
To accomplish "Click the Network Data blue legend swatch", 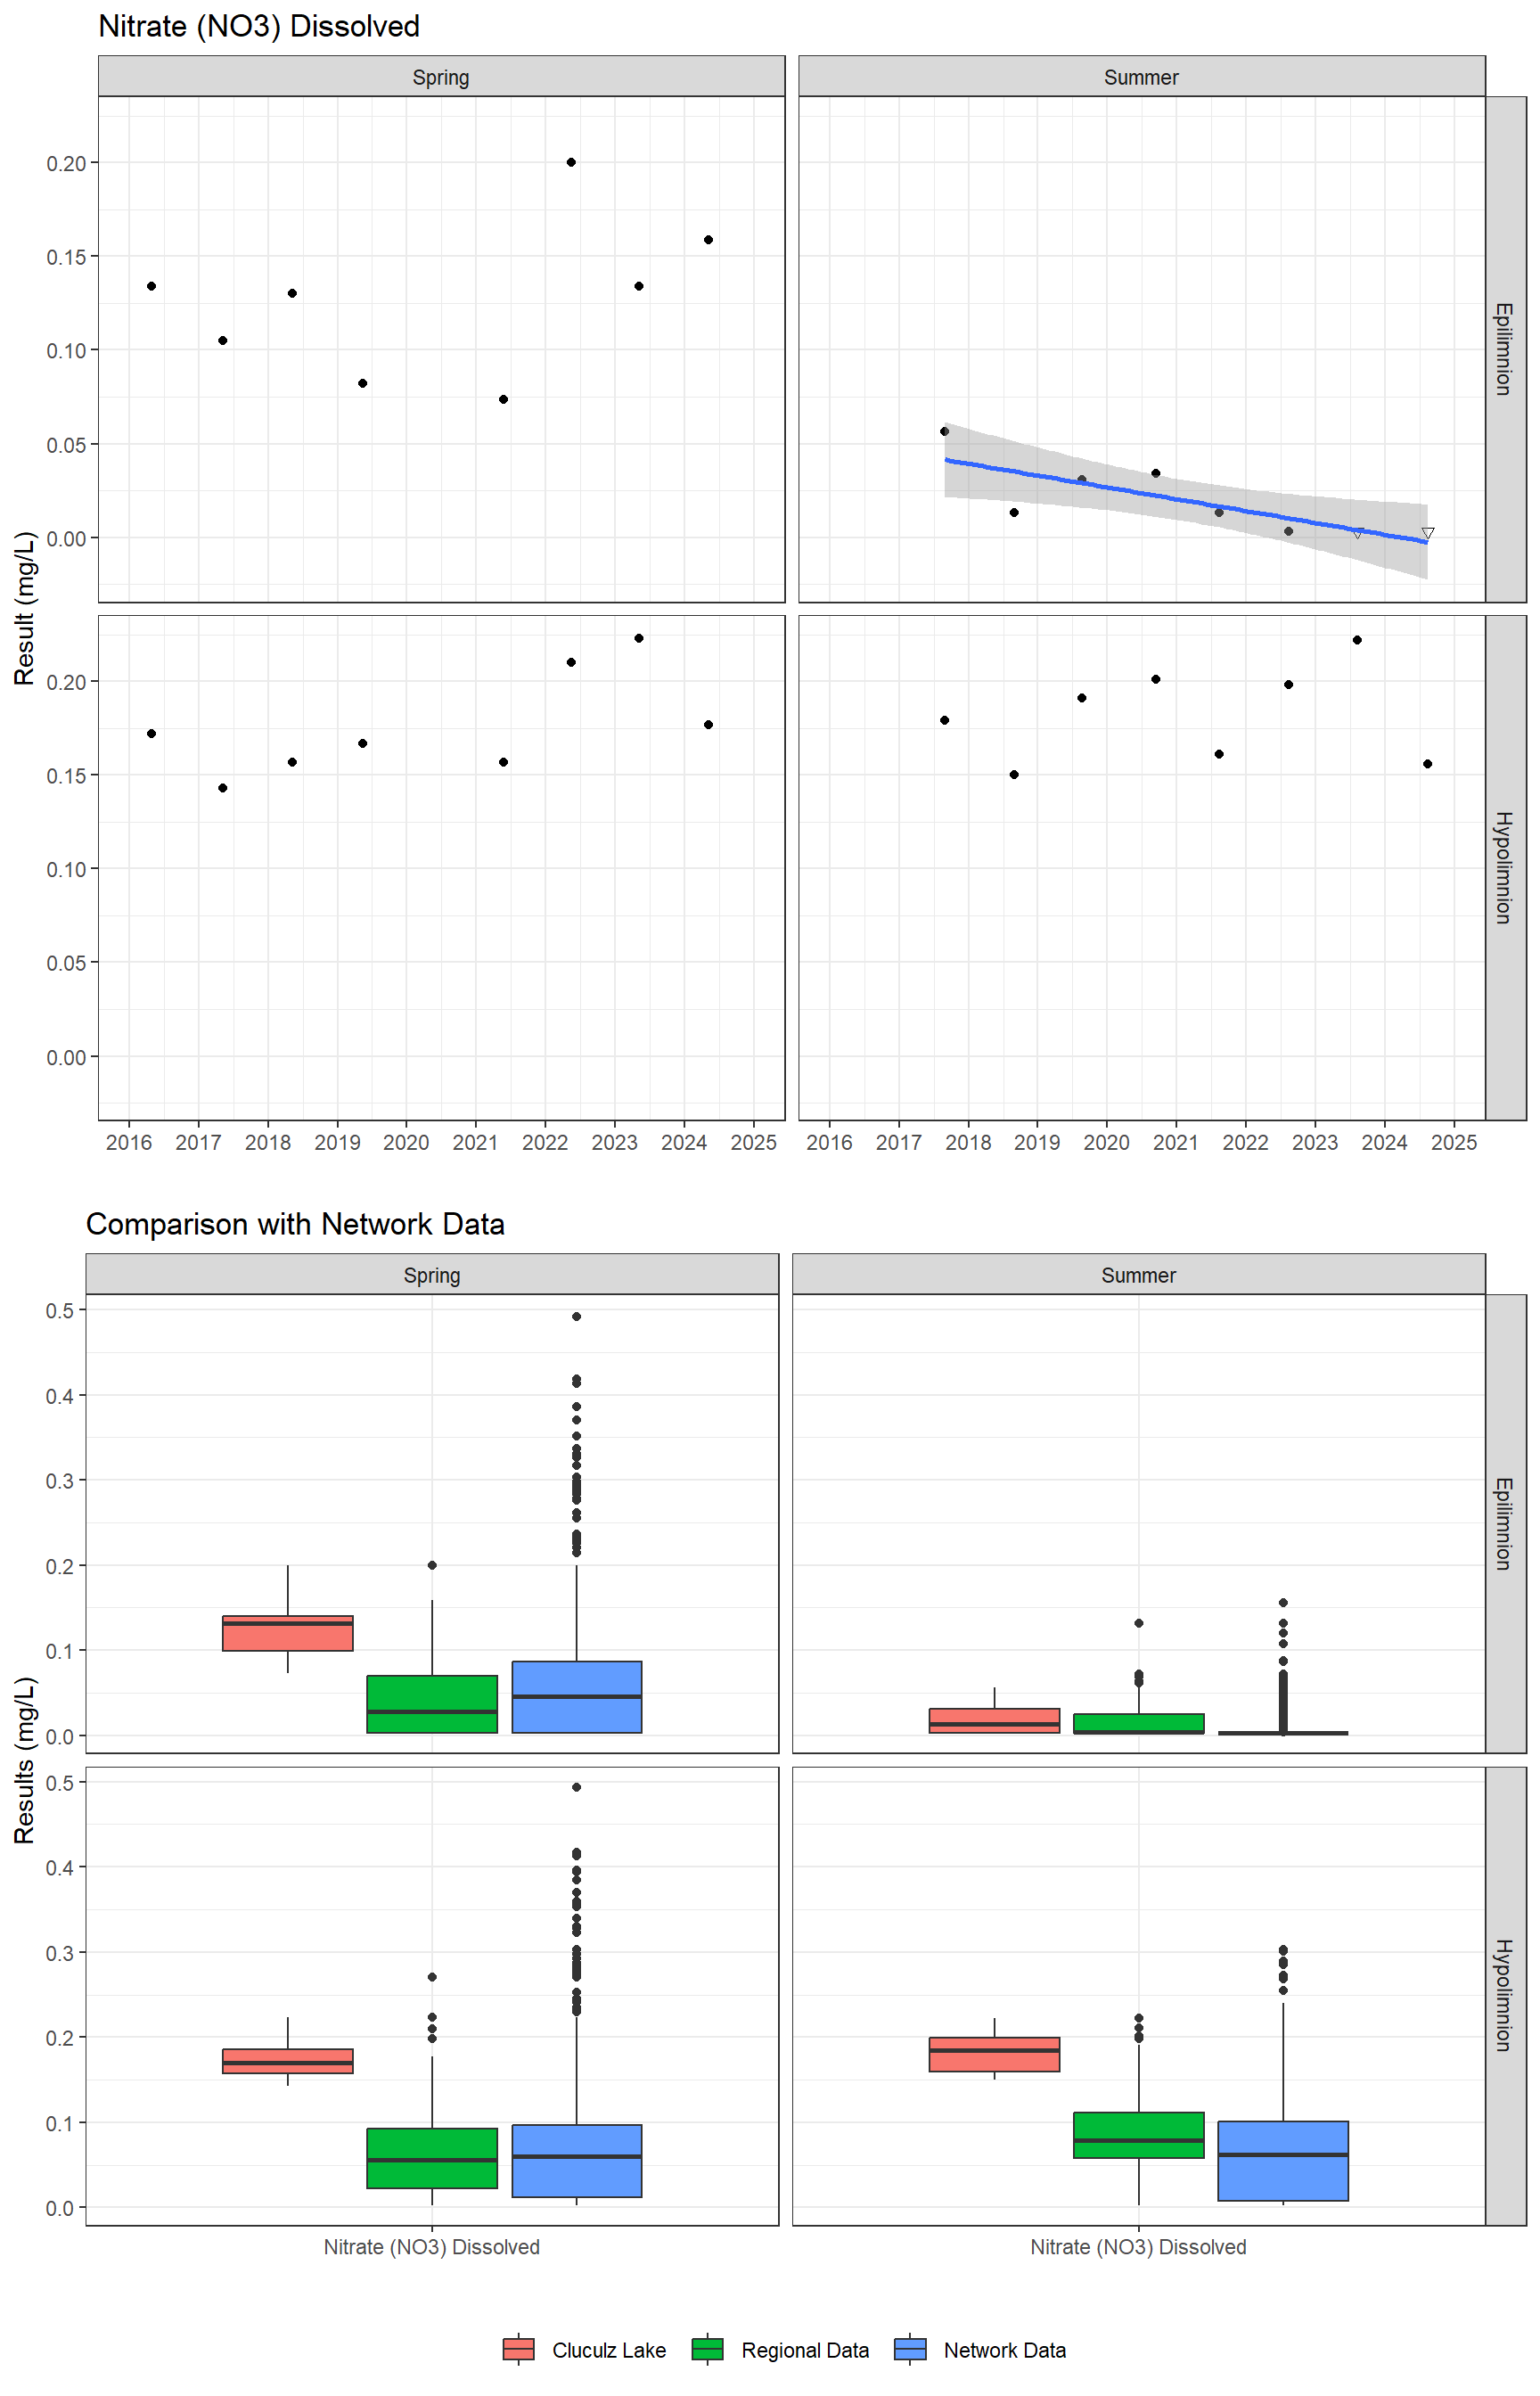I will tap(910, 2349).
